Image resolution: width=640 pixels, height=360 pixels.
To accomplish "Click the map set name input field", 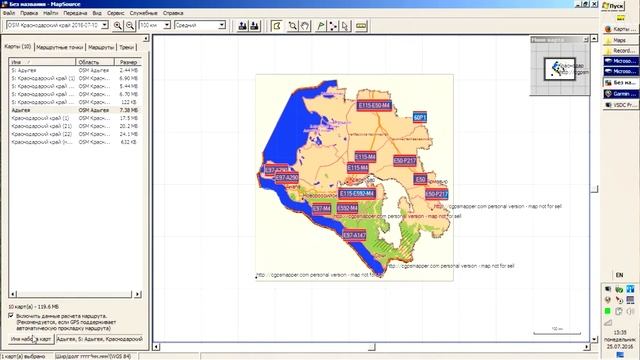I will [x=99, y=339].
